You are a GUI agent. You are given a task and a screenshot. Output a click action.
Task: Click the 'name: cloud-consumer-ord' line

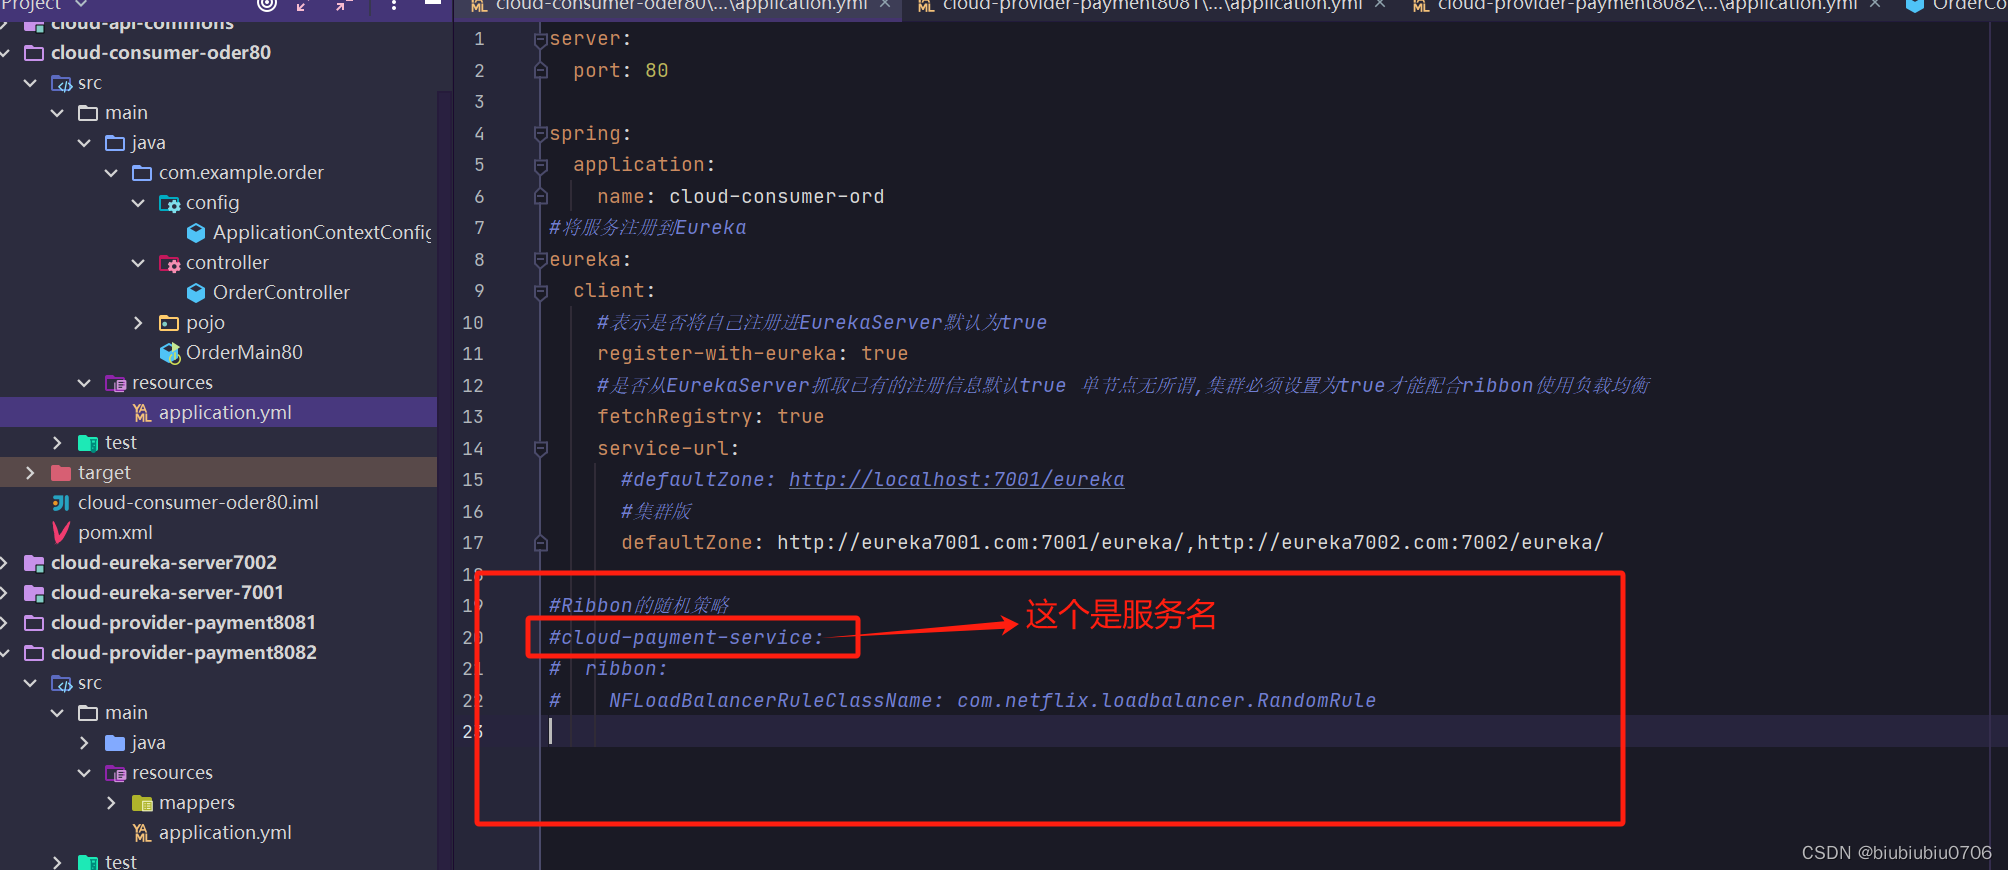pyautogui.click(x=741, y=197)
